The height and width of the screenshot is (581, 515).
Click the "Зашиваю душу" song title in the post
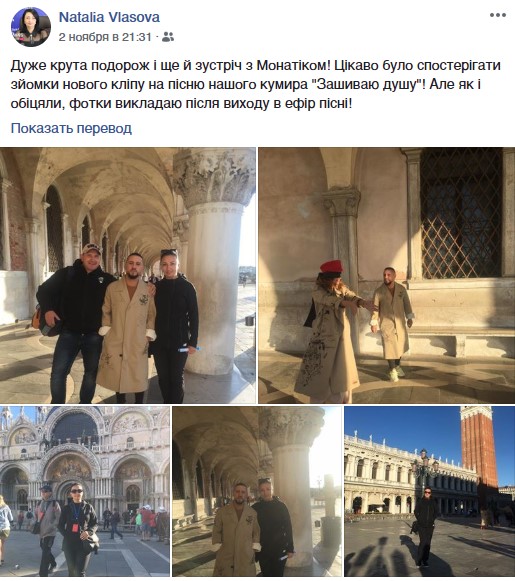pos(366,84)
